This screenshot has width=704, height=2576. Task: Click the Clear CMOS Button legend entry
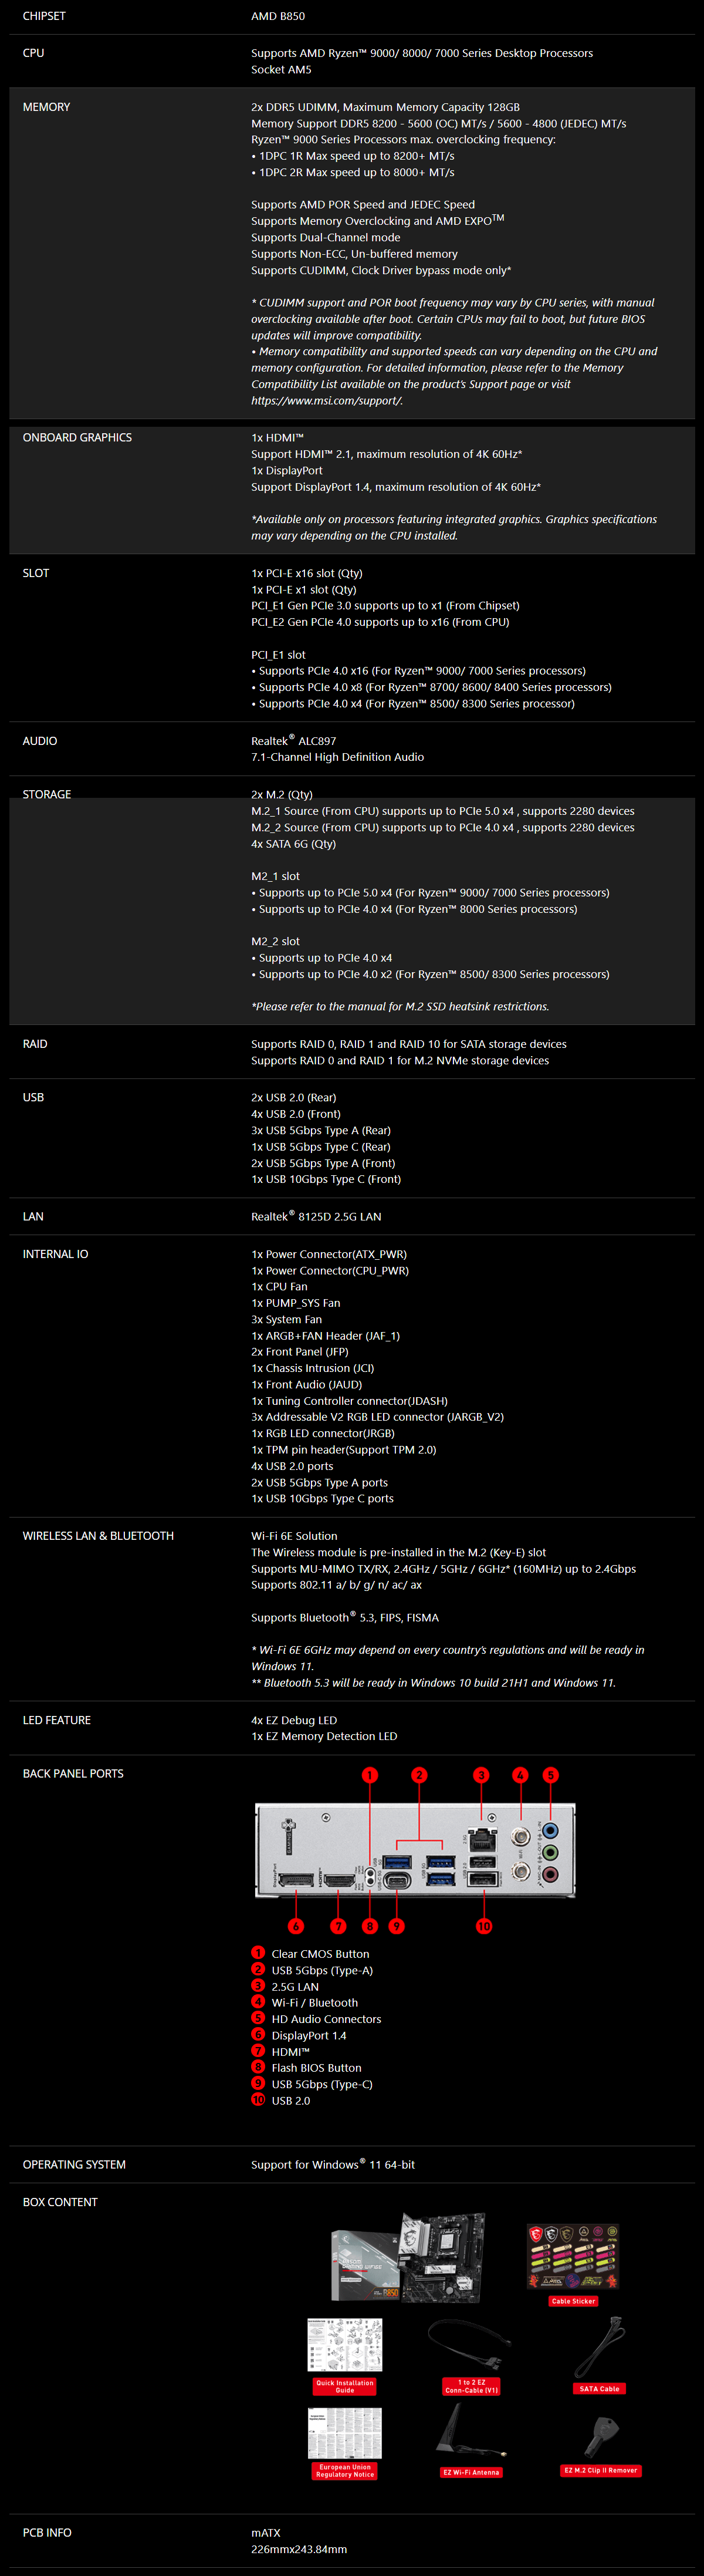click(x=320, y=1954)
